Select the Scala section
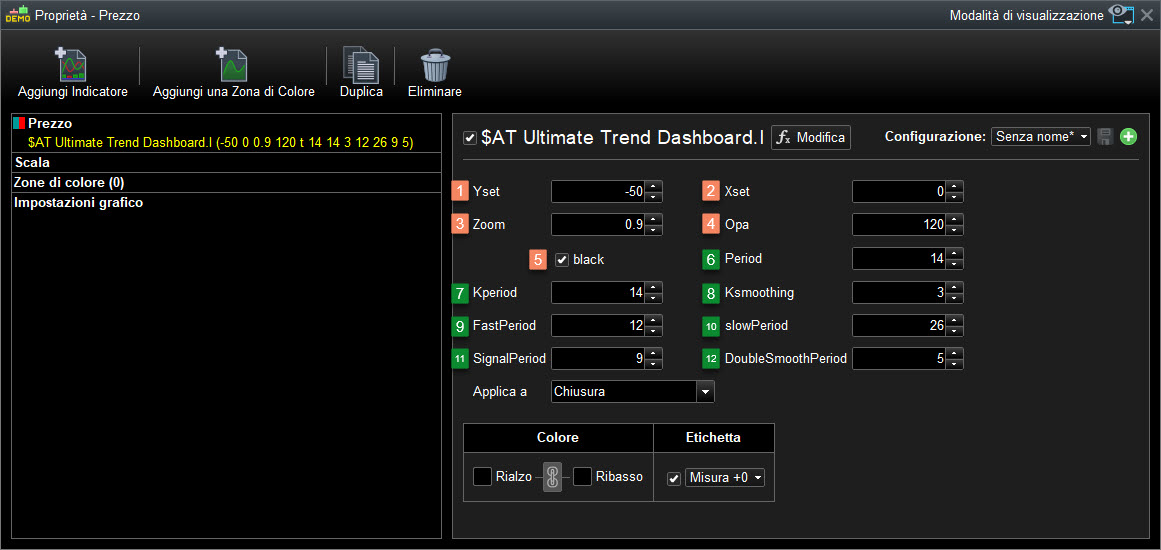Screen dimensions: 1161x550 click(228, 162)
